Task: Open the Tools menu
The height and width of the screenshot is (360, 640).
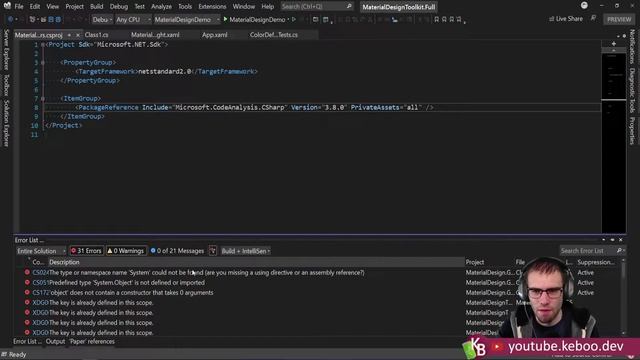Action: tap(184, 7)
